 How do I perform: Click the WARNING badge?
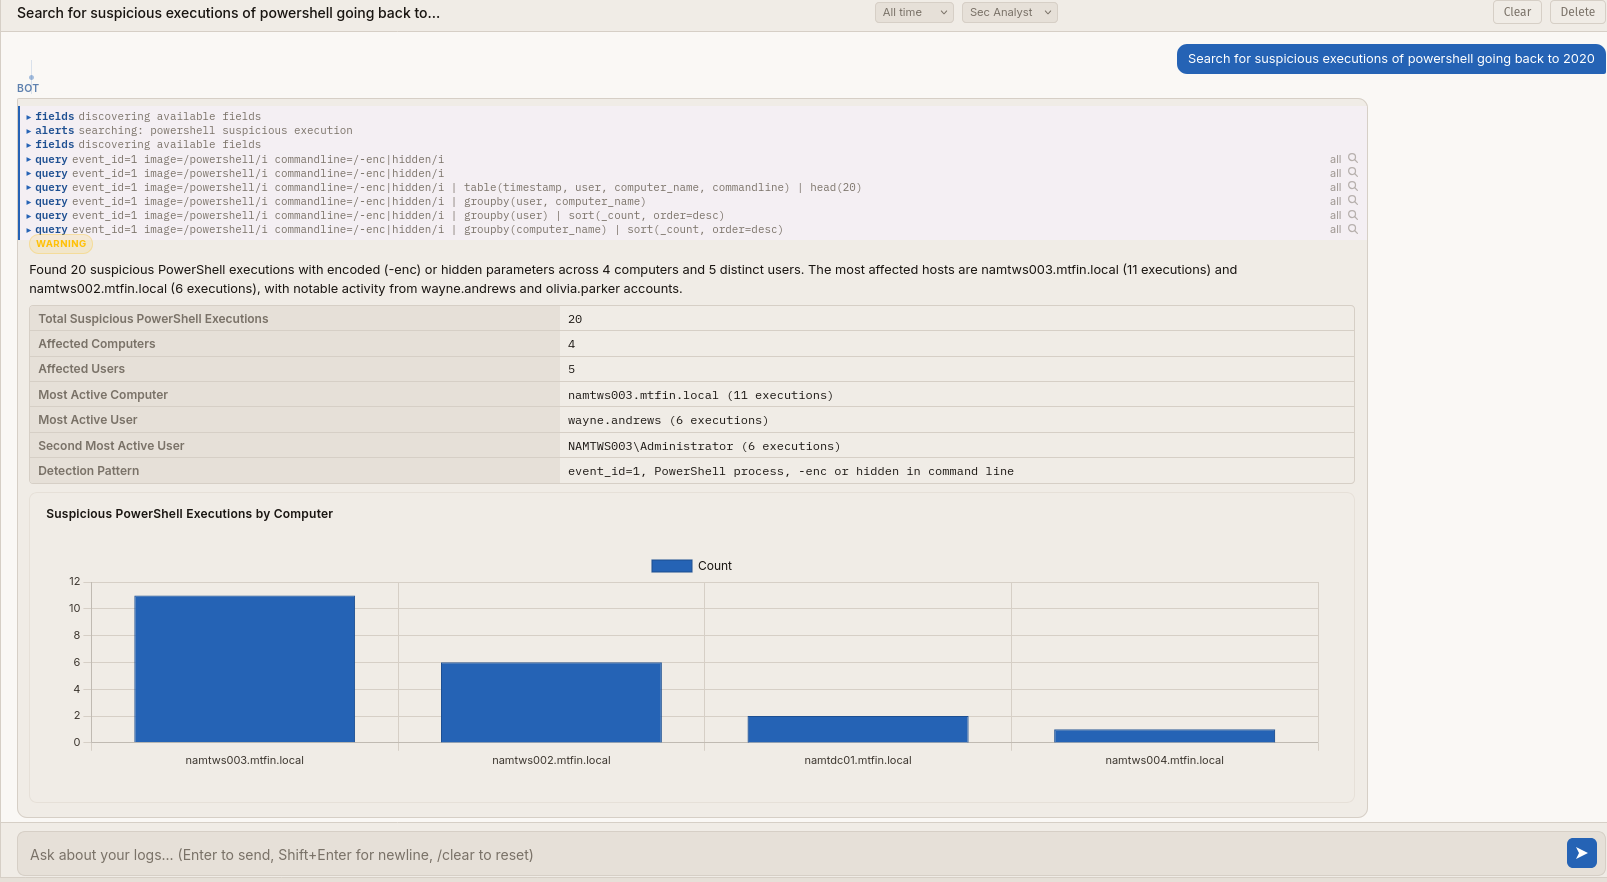click(x=61, y=244)
